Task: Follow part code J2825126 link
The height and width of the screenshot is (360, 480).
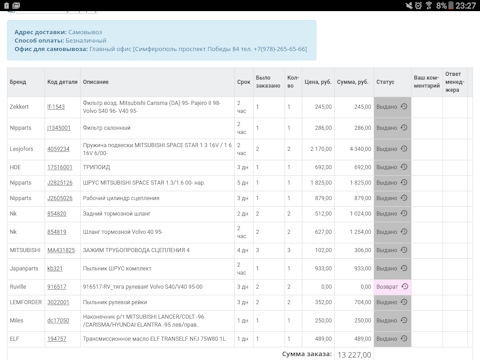Action: point(60,183)
